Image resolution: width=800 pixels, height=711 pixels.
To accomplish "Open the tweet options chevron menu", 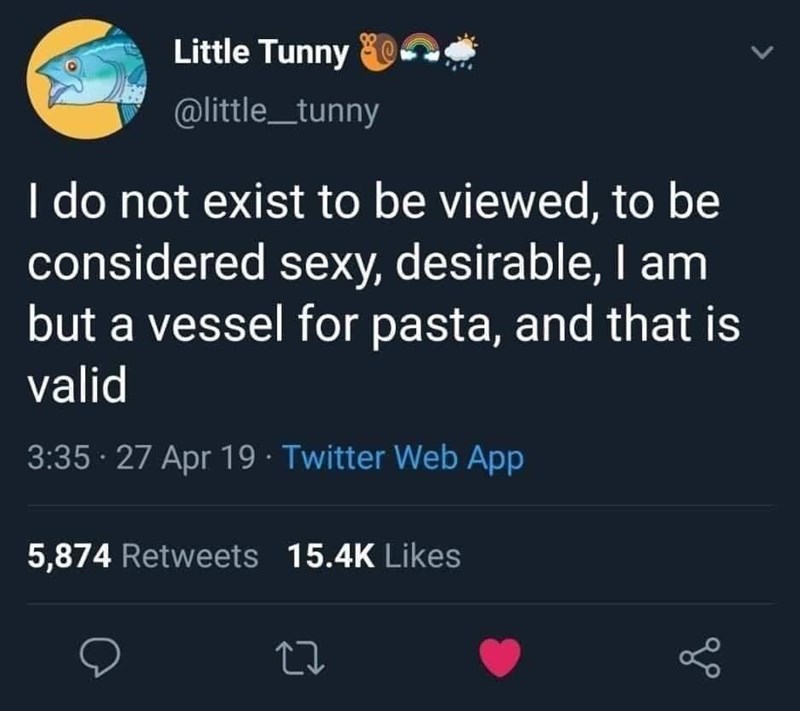I will pos(762,51).
